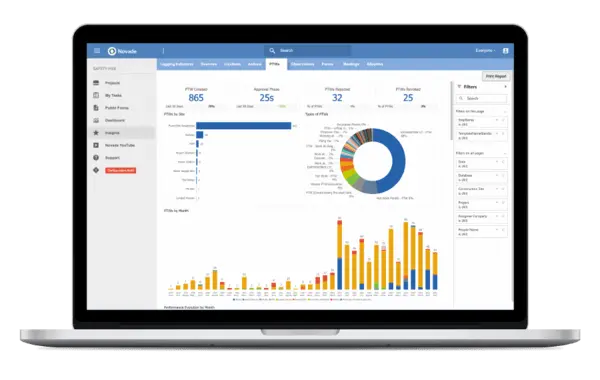Click the Dashboard icon in the sidebar
The height and width of the screenshot is (380, 600).
(96, 120)
